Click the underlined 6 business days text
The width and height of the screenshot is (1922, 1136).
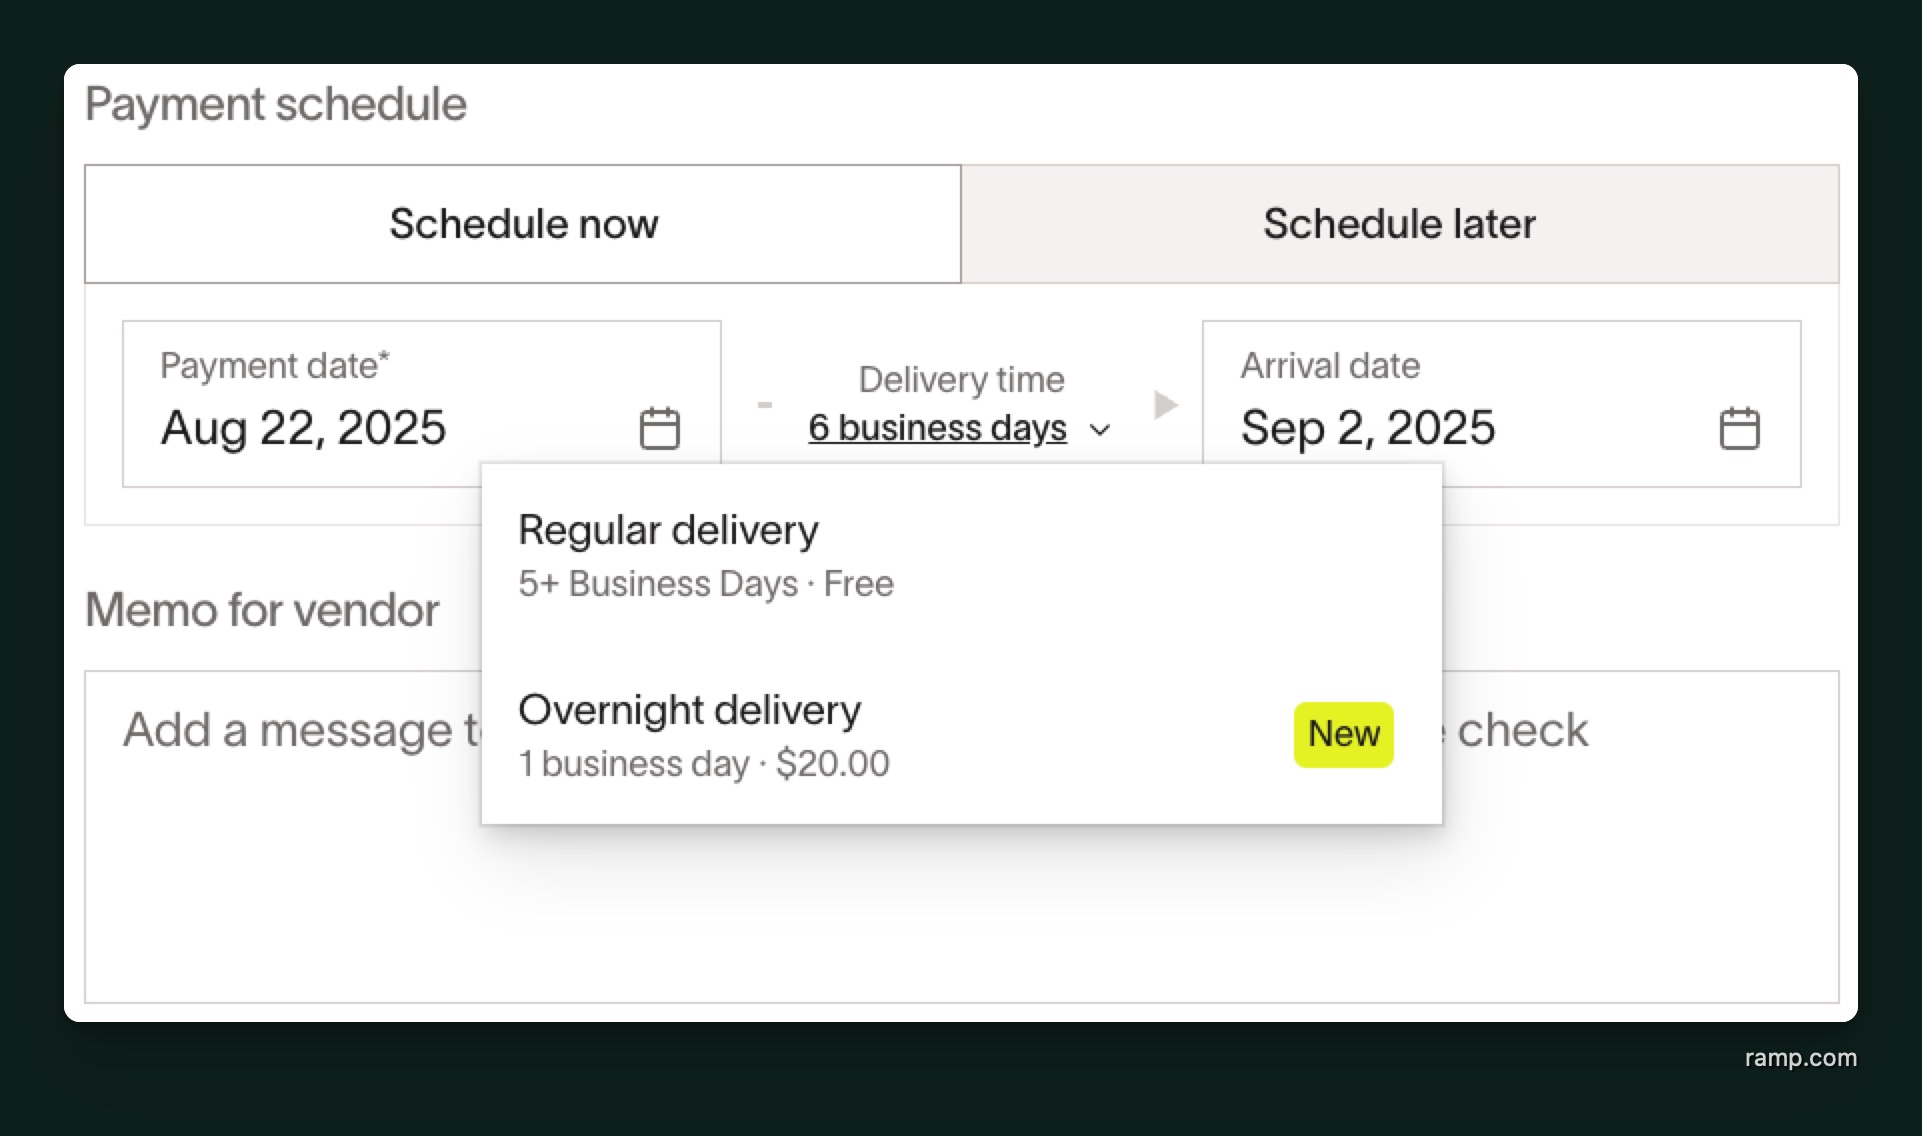937,428
